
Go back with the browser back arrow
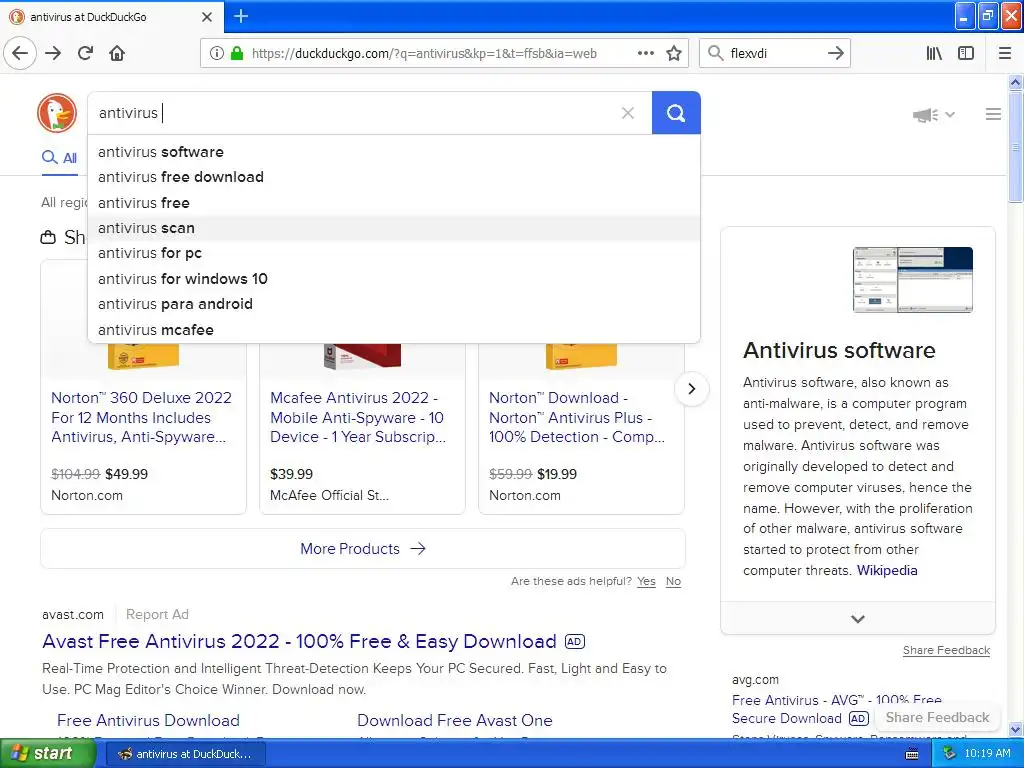[20, 53]
